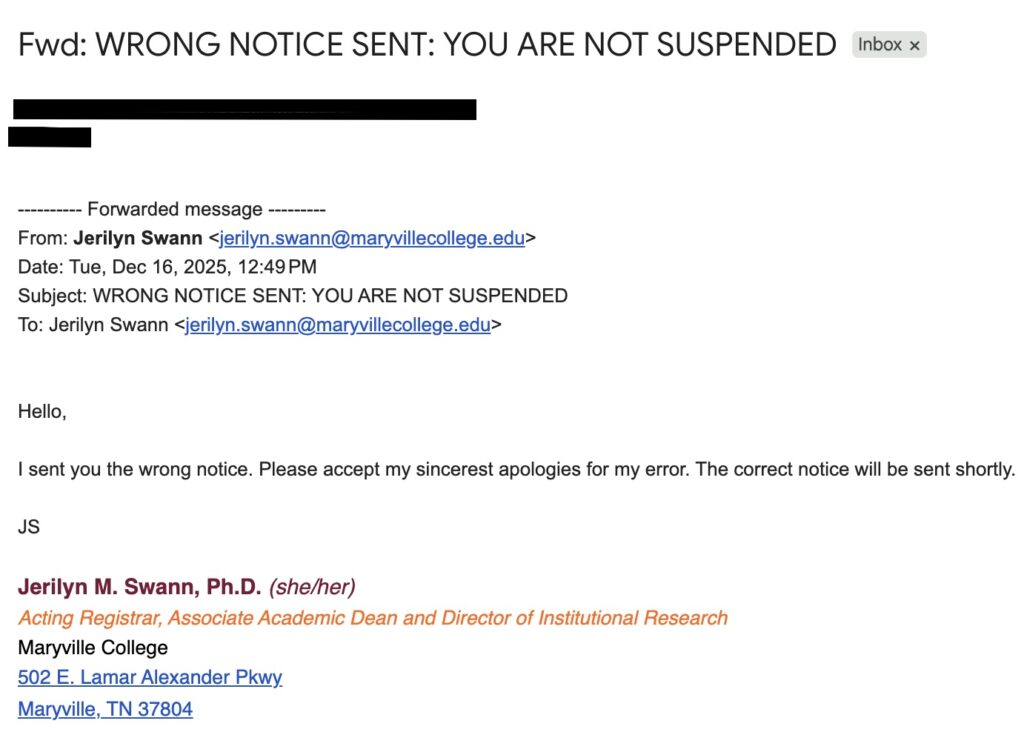Click the Inbox label tag
1024x735 pixels.
click(879, 45)
